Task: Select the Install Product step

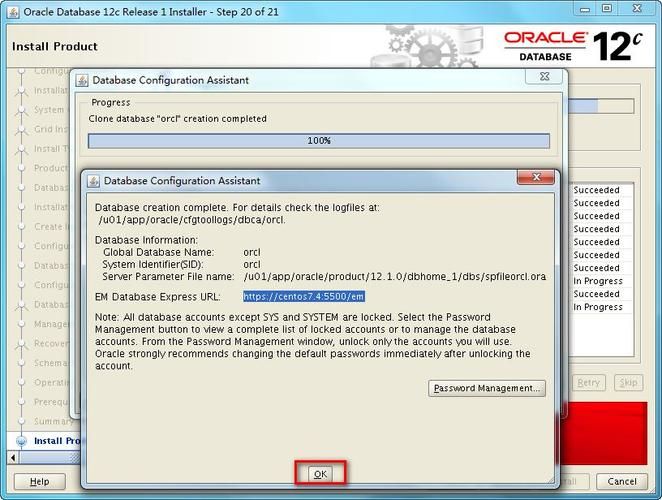Action: point(57,441)
